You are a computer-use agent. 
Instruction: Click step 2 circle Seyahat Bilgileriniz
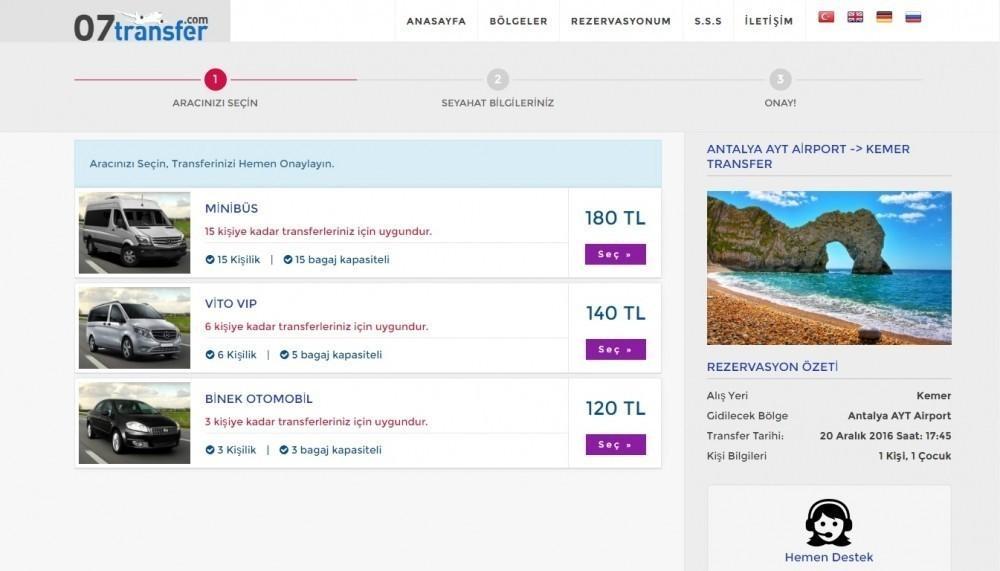(x=498, y=80)
